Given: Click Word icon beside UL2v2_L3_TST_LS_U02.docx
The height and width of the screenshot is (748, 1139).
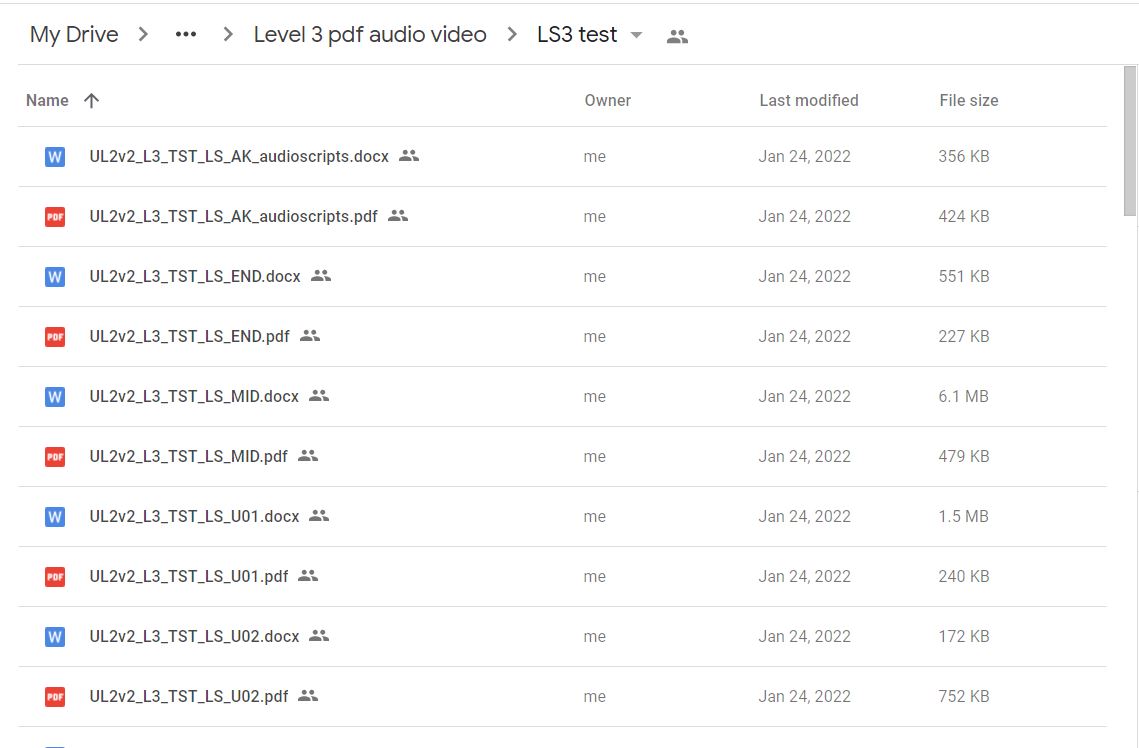Looking at the screenshot, I should (x=55, y=637).
